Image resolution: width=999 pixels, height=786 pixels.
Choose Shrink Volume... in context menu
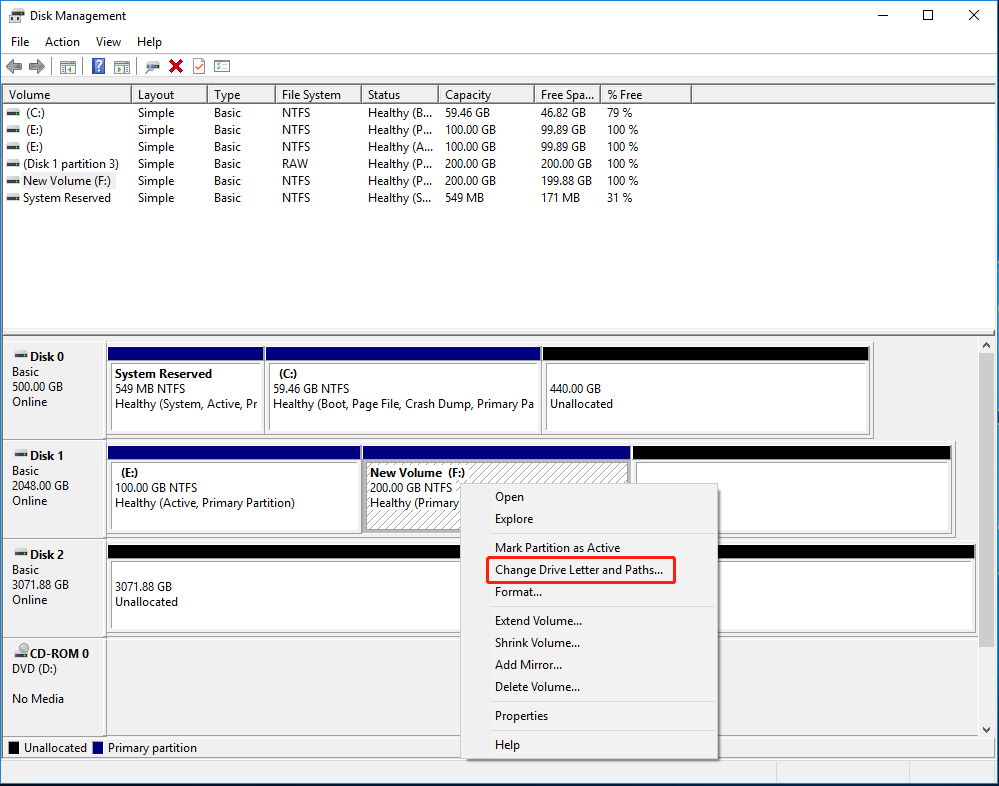point(589,643)
